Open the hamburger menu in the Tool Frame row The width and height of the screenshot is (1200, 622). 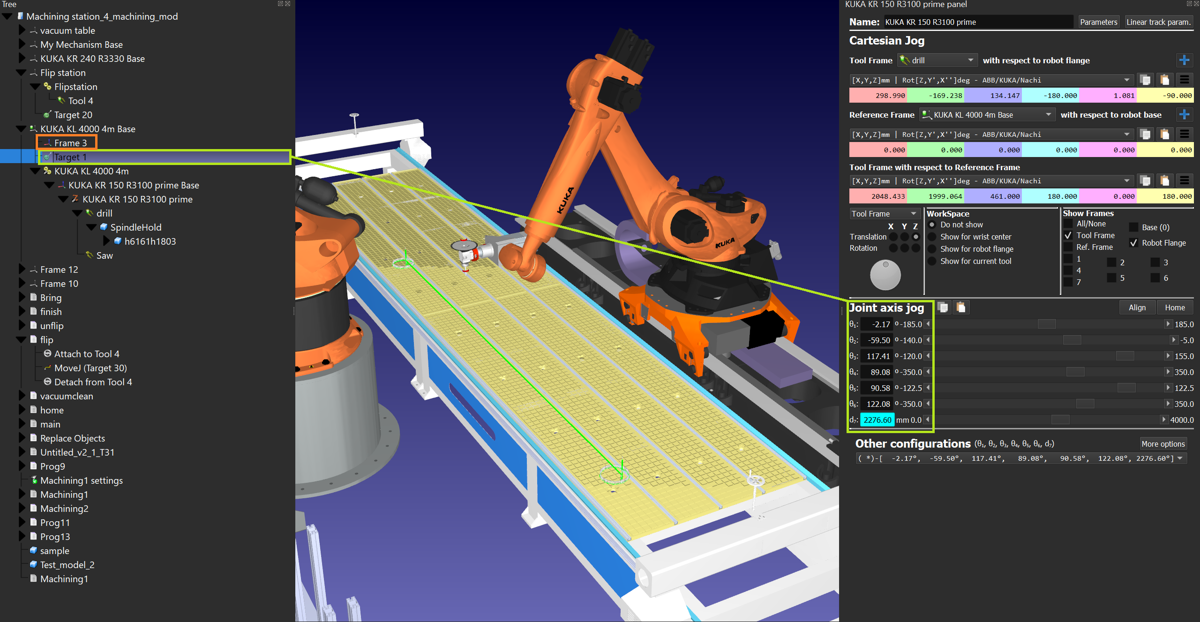pos(1184,80)
